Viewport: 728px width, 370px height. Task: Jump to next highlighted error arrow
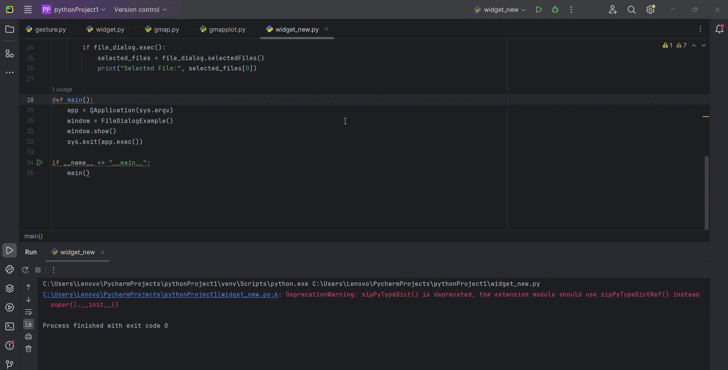tap(703, 45)
